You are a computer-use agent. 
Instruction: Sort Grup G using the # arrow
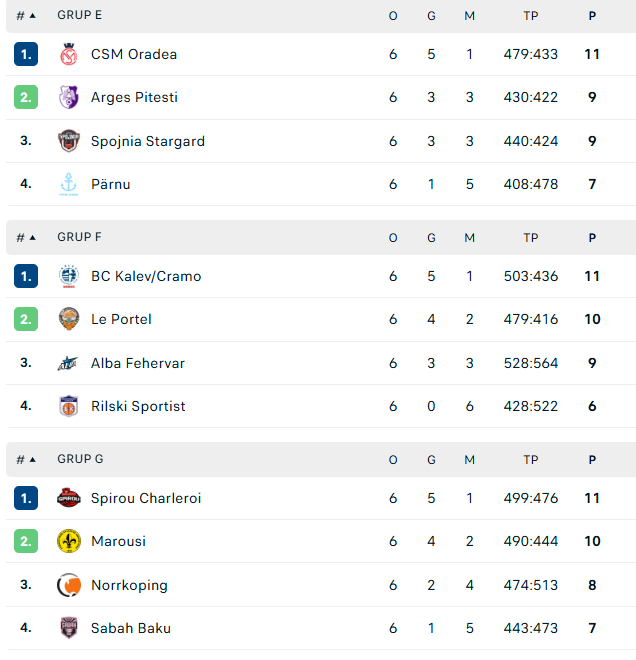point(33,460)
